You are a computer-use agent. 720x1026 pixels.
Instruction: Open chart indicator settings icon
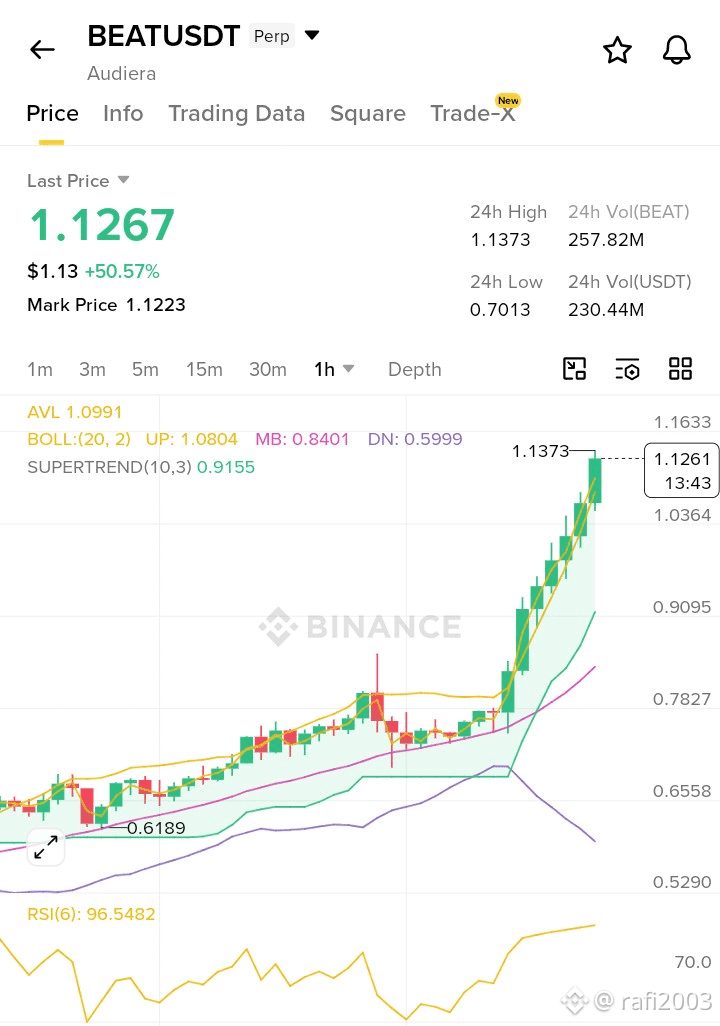click(627, 368)
